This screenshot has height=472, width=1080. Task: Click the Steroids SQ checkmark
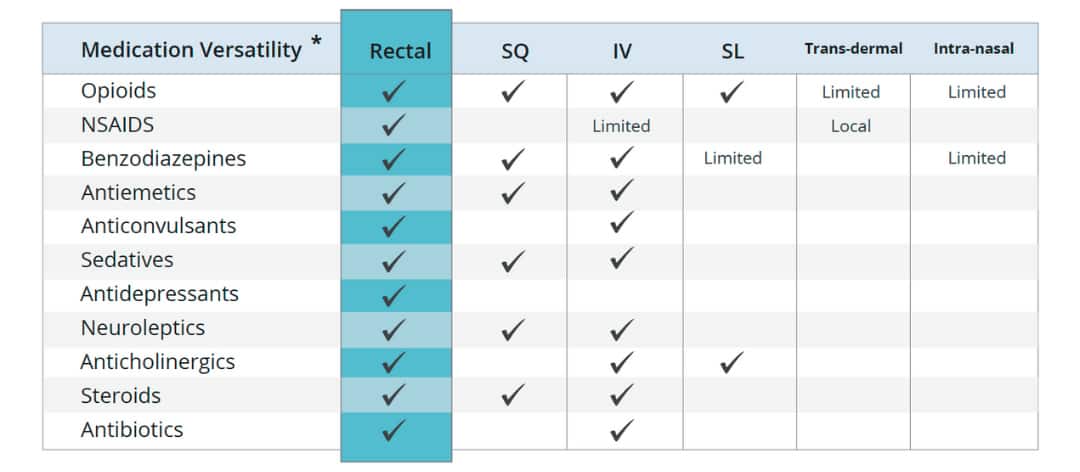[513, 396]
